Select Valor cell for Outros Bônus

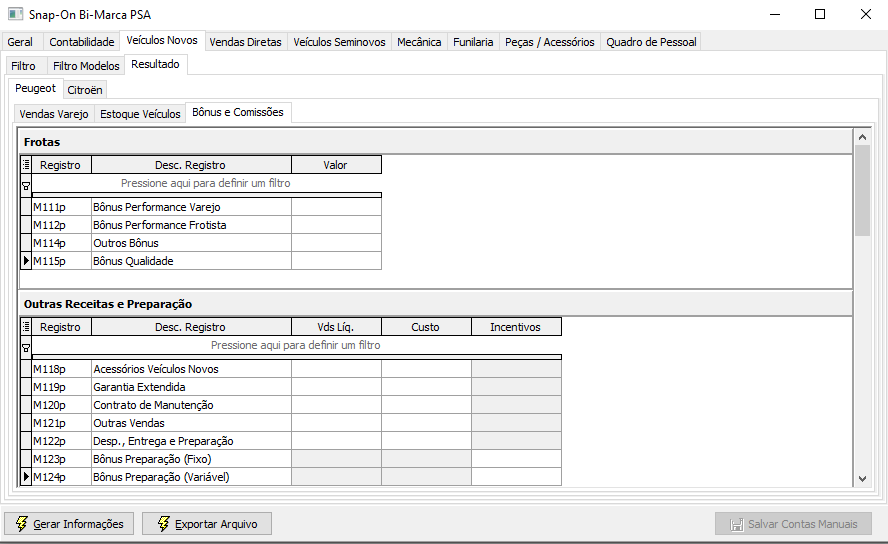pyautogui.click(x=336, y=243)
